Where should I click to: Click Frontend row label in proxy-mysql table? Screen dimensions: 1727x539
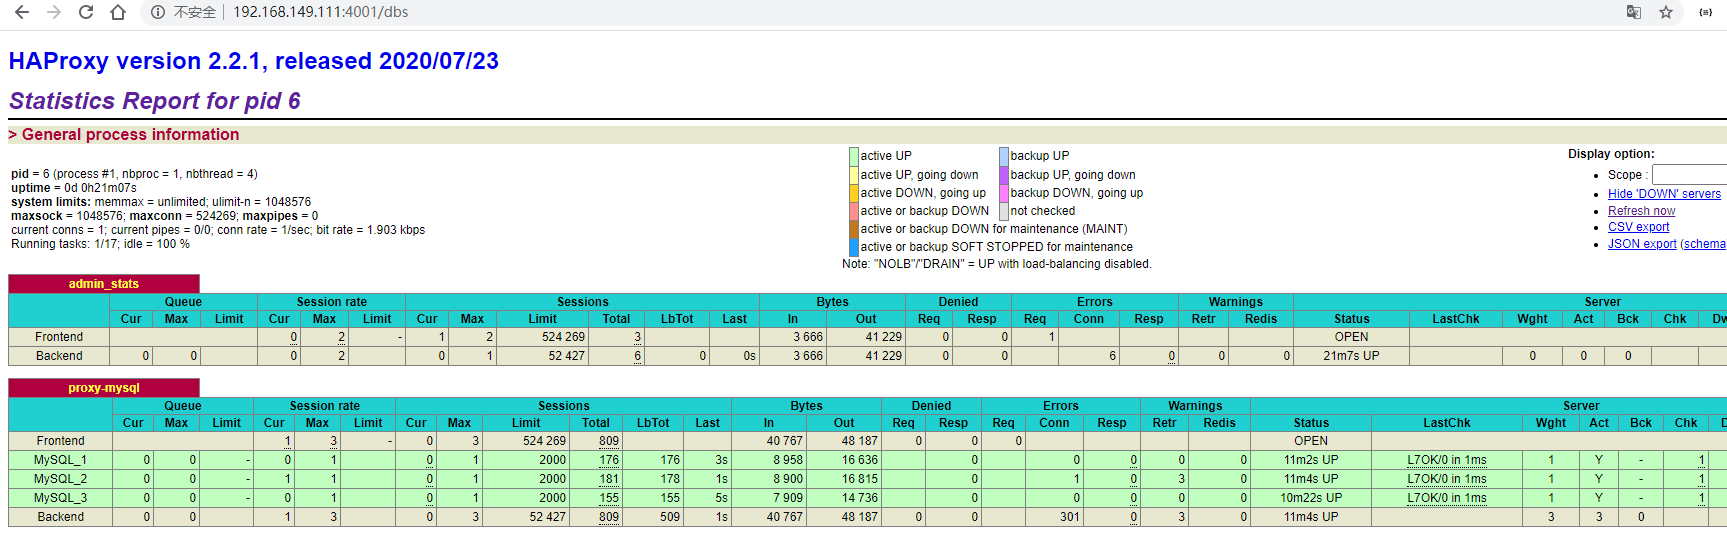[61, 441]
